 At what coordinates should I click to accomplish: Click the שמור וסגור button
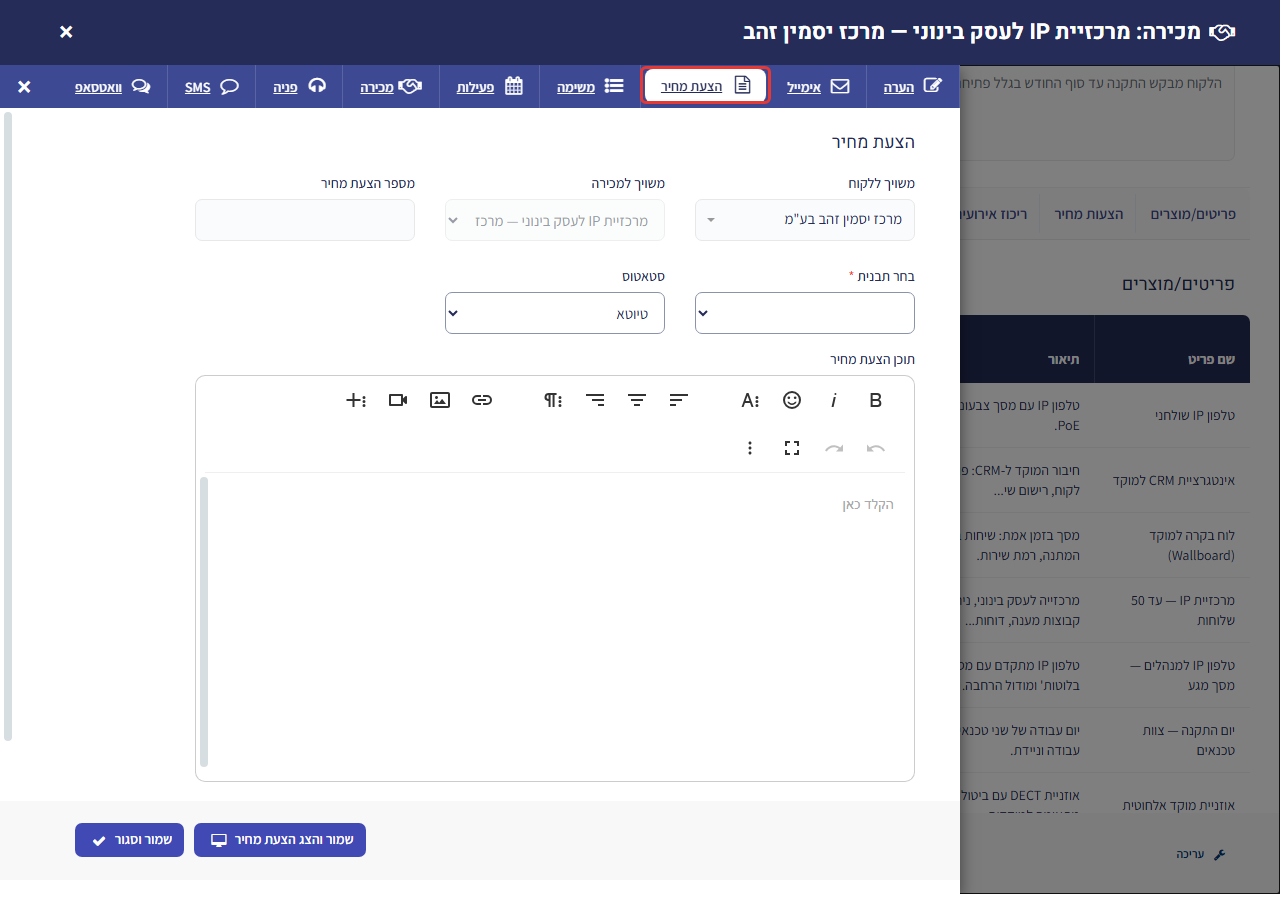[129, 840]
